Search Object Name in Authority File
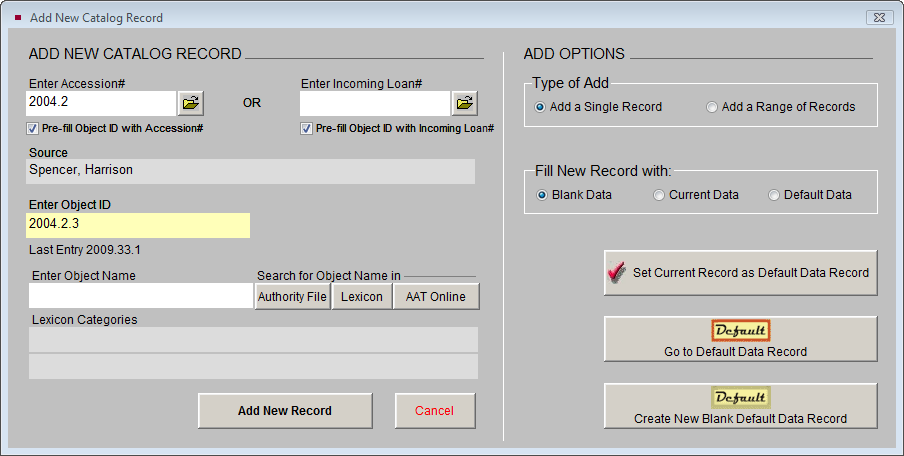The image size is (904, 456). click(x=292, y=297)
